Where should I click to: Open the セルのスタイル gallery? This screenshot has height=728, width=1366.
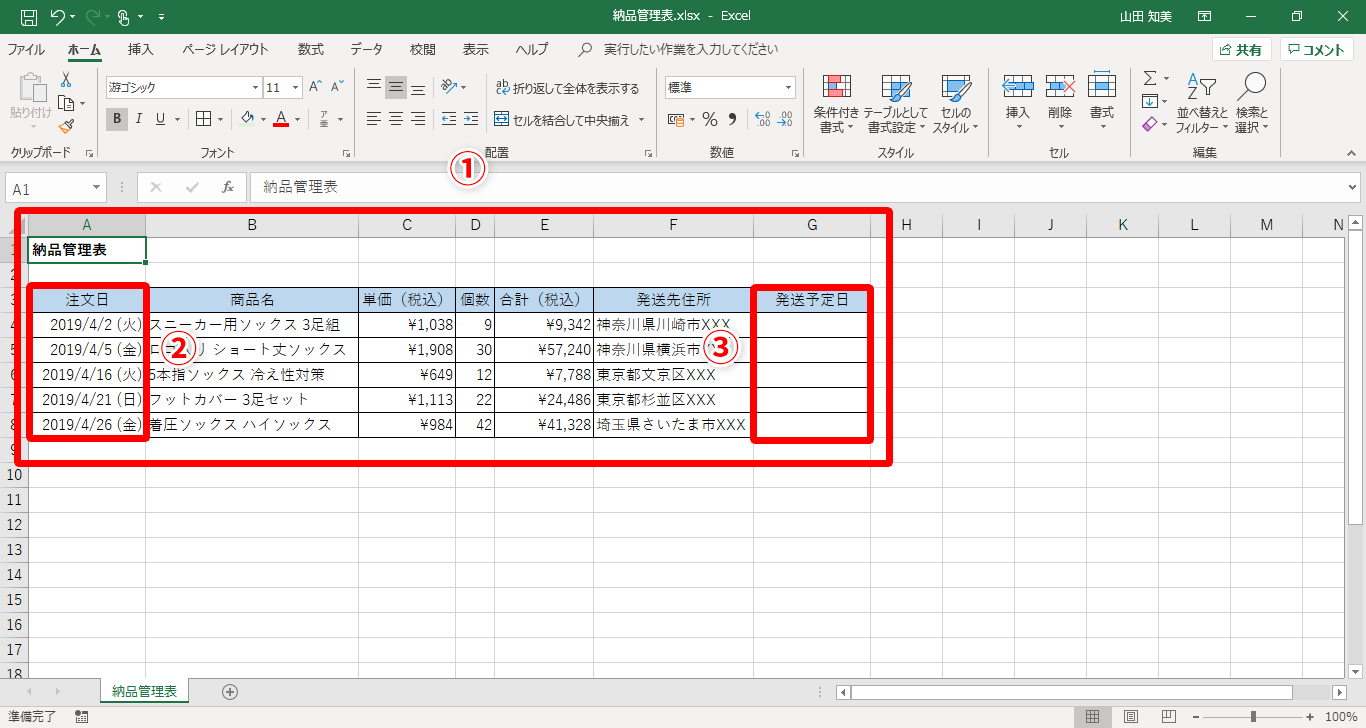(956, 105)
